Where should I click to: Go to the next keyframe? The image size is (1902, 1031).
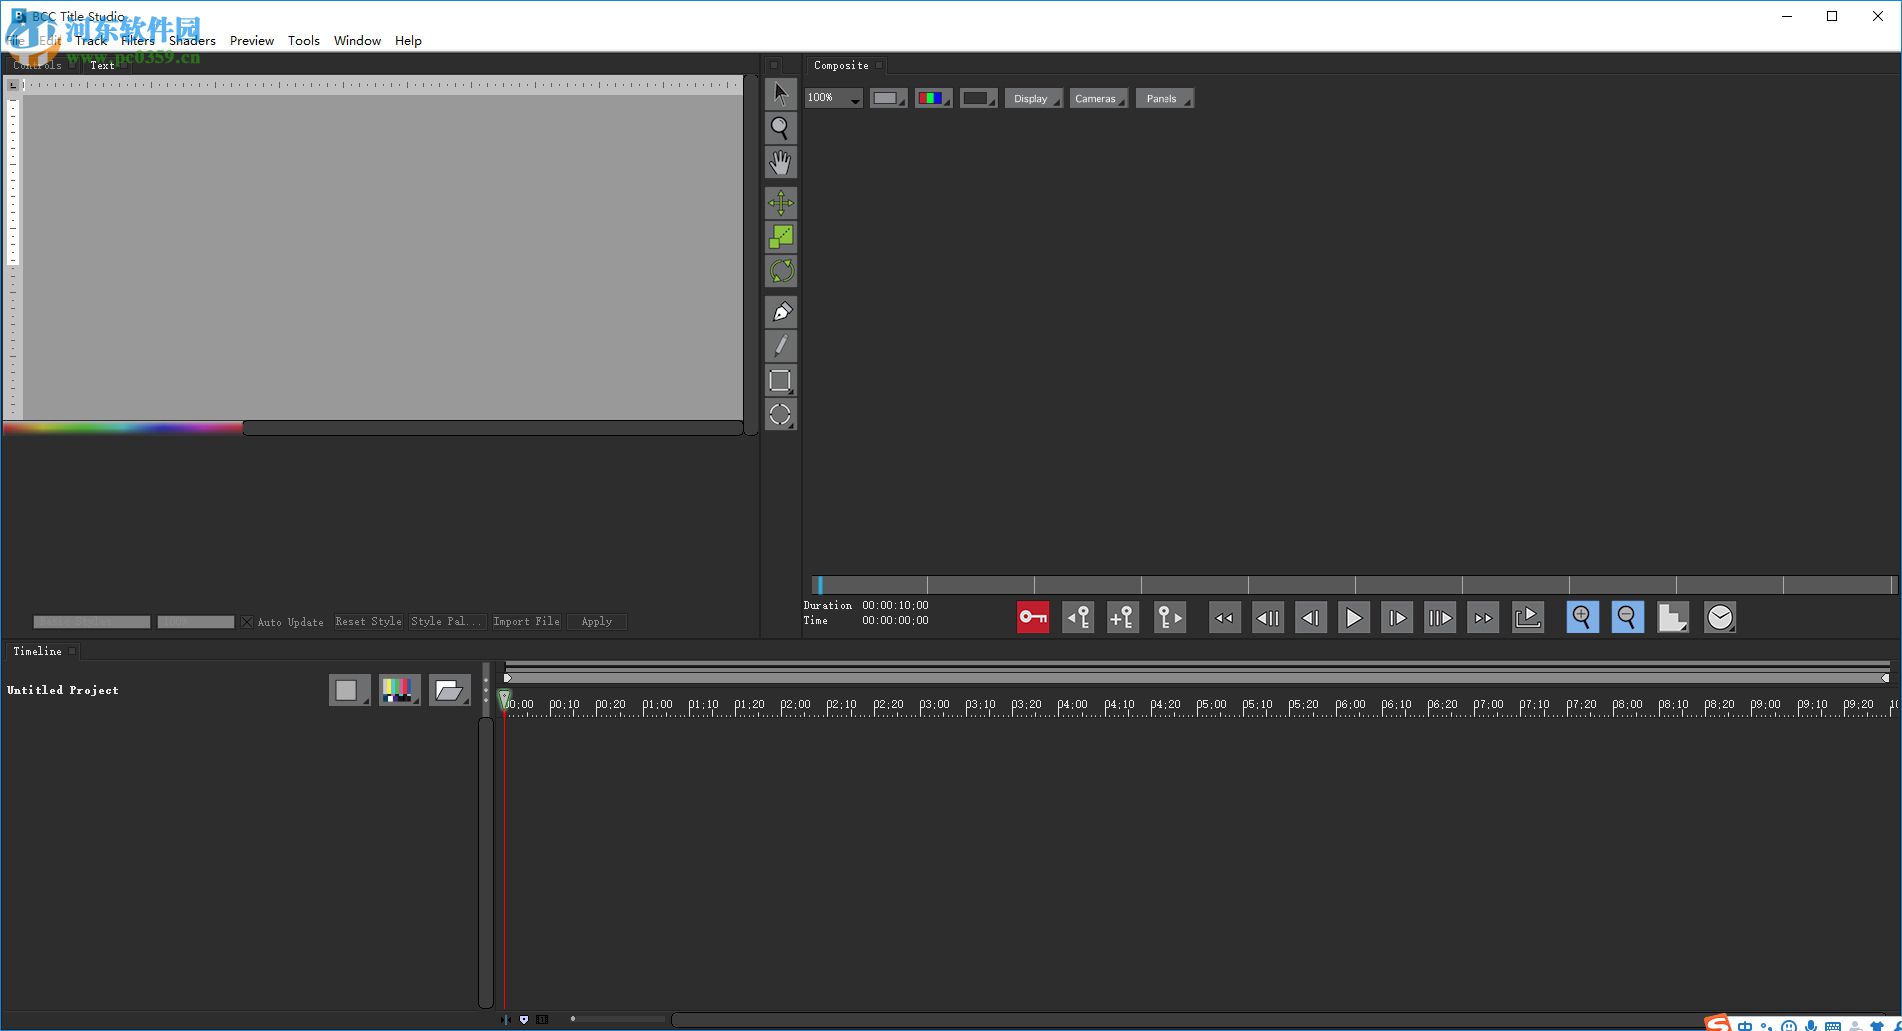[x=1169, y=617]
